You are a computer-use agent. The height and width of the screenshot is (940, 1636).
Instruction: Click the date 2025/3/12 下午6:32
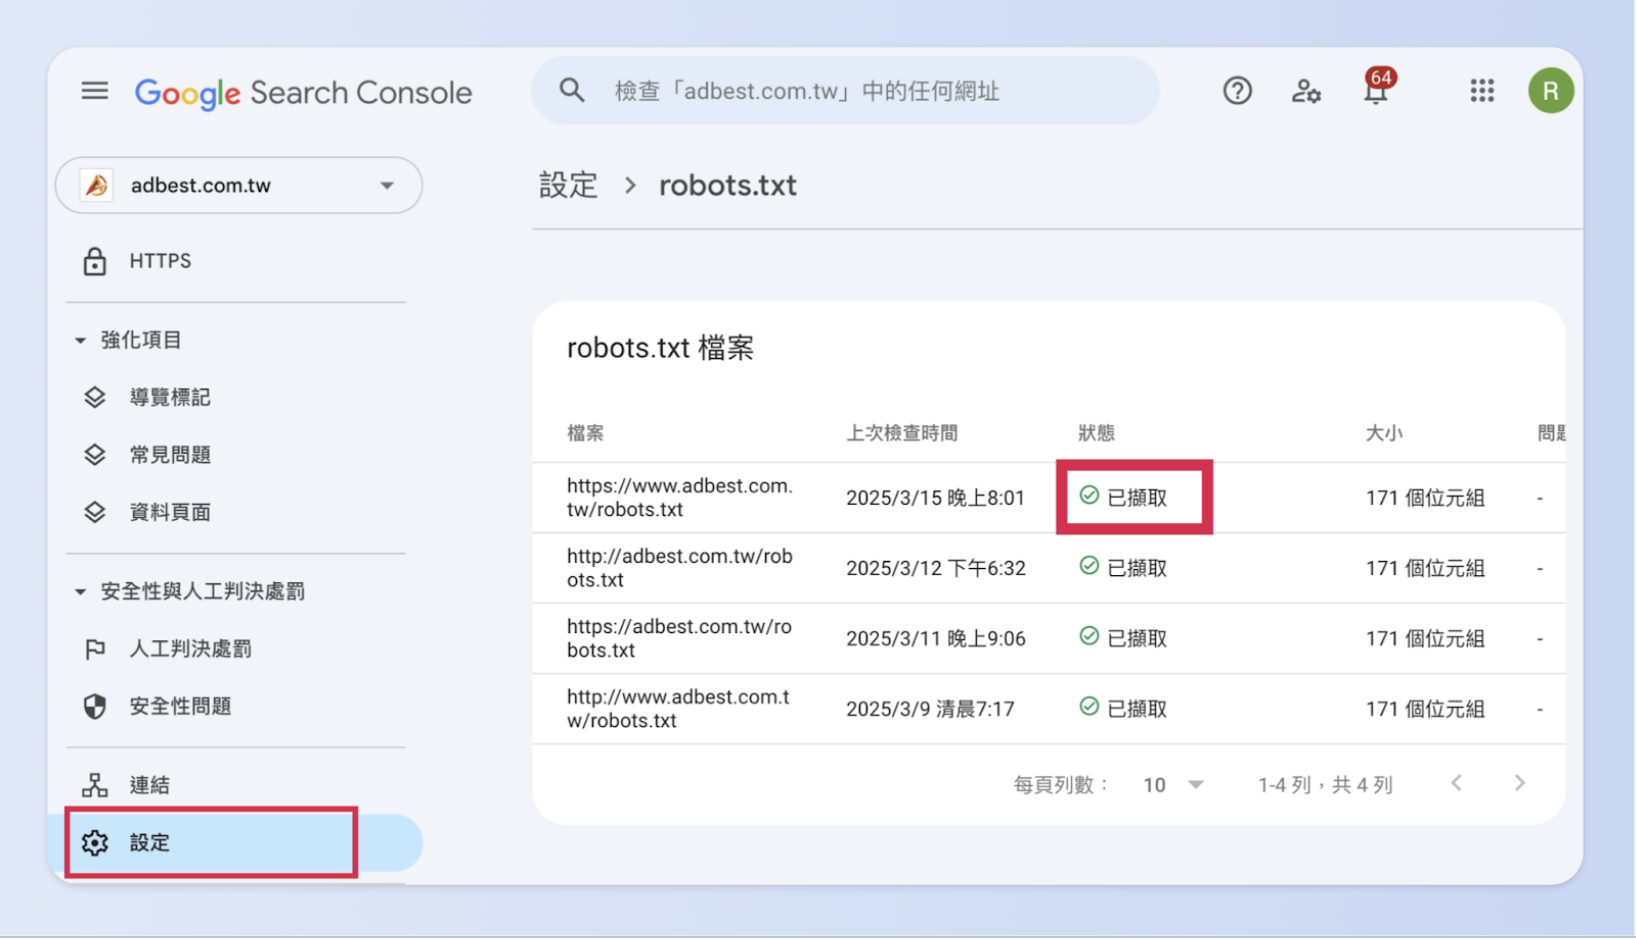(x=935, y=568)
